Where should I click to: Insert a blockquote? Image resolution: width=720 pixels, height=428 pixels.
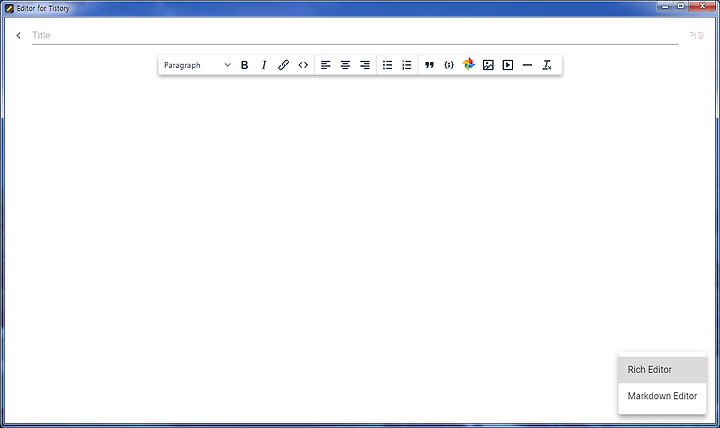(x=429, y=65)
